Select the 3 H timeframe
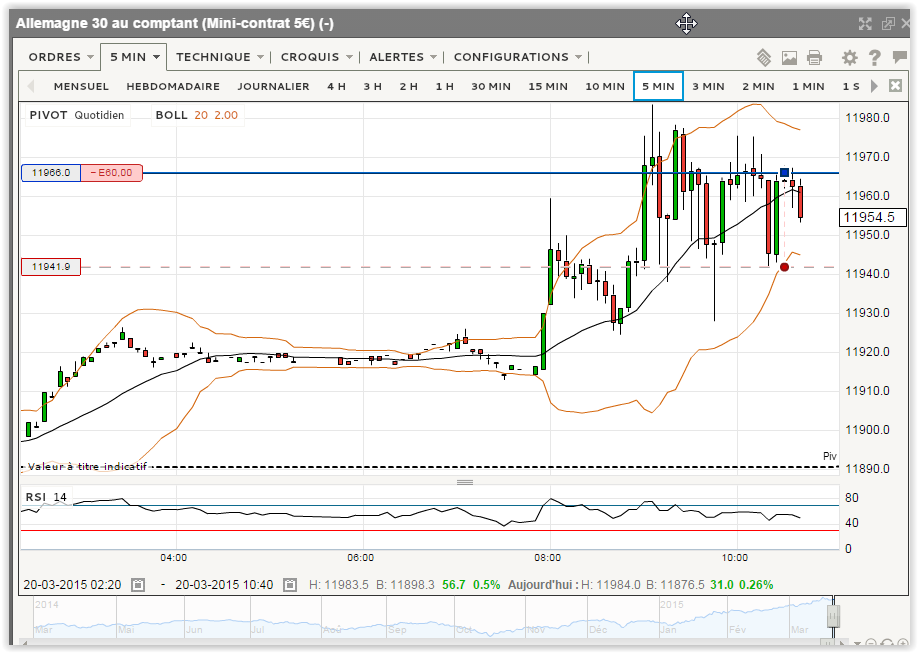This screenshot has height=653, width=918. pos(372,86)
